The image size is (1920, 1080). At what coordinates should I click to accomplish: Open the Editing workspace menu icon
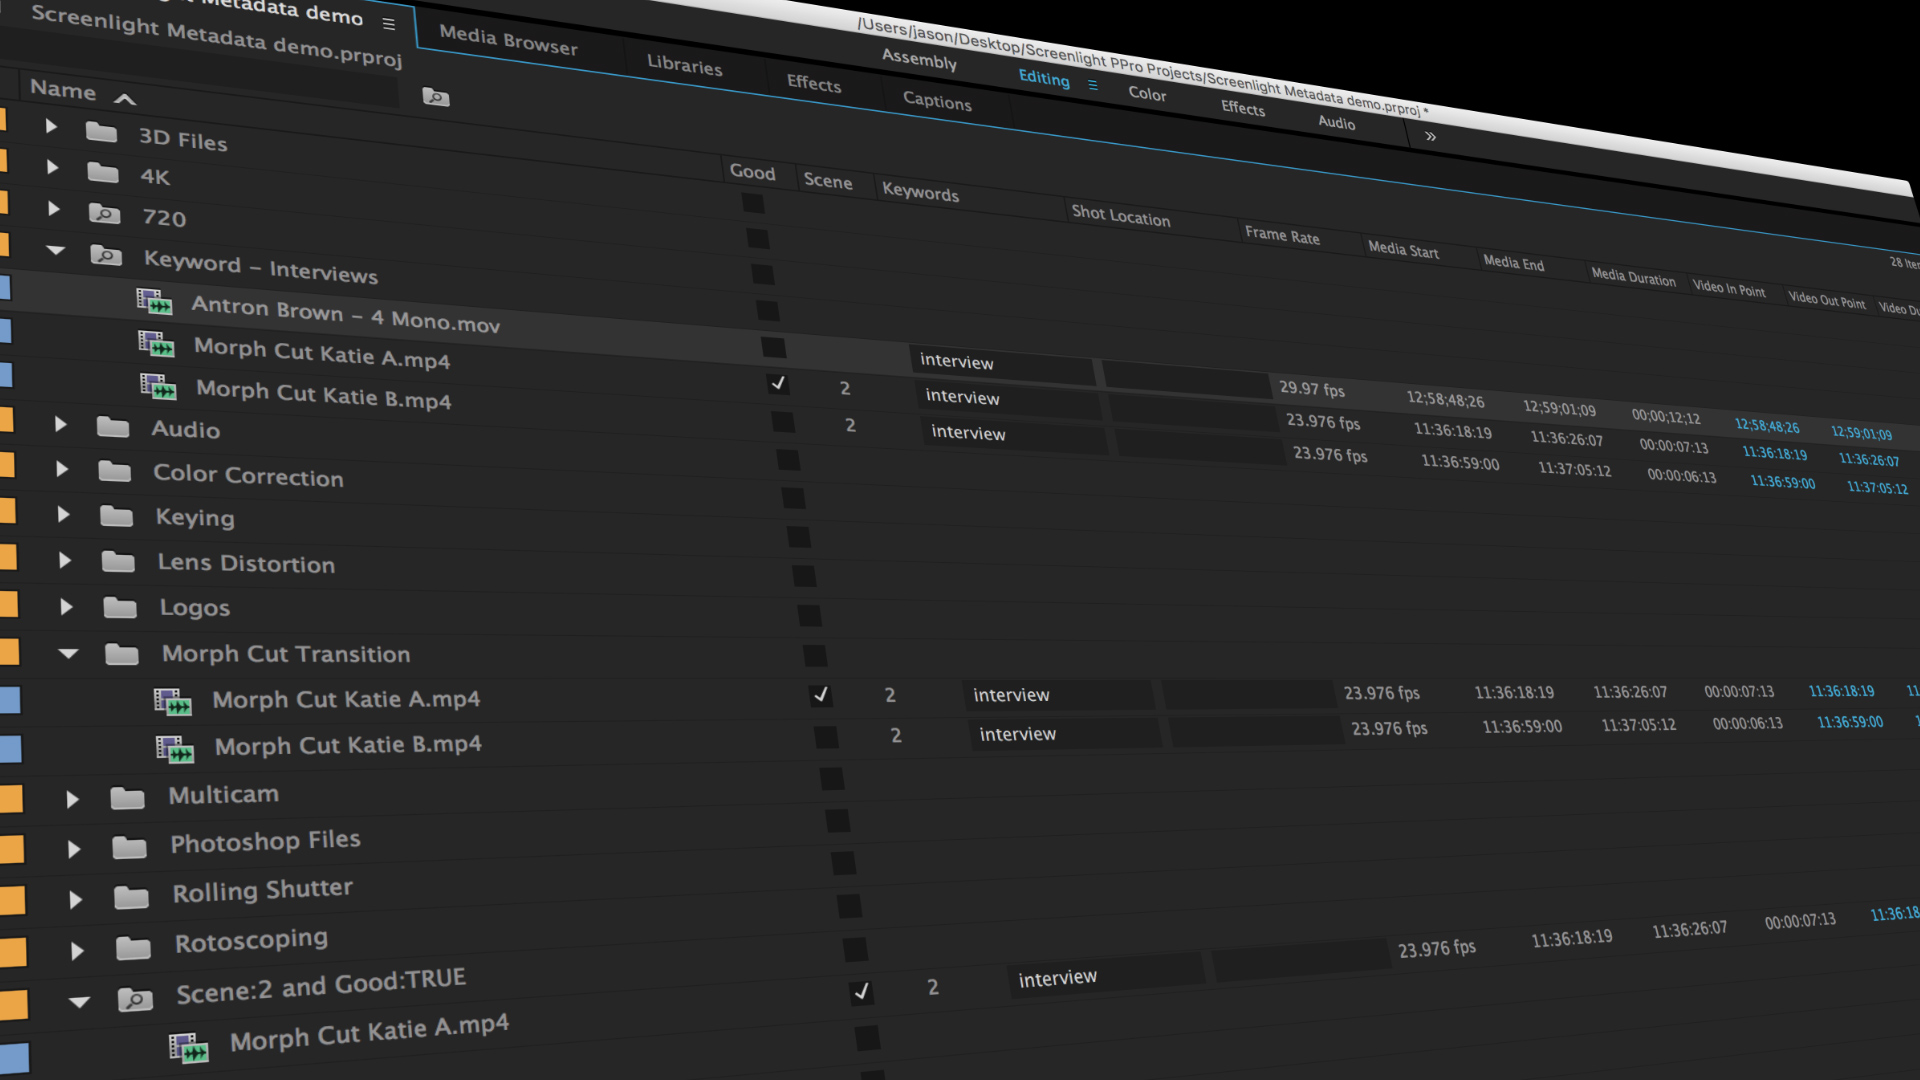pos(1093,85)
